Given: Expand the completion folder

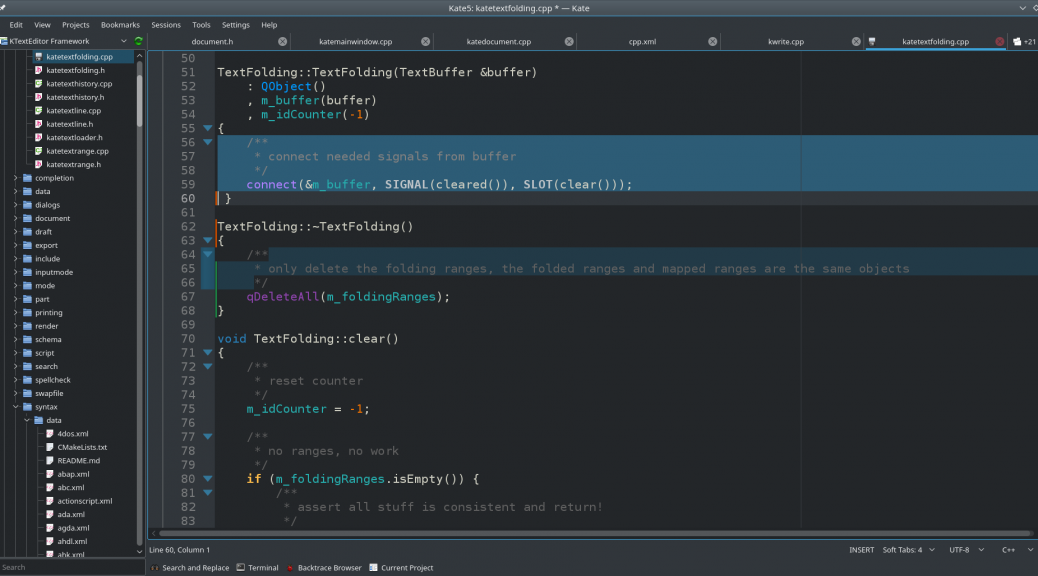Looking at the screenshot, I should click(x=16, y=178).
